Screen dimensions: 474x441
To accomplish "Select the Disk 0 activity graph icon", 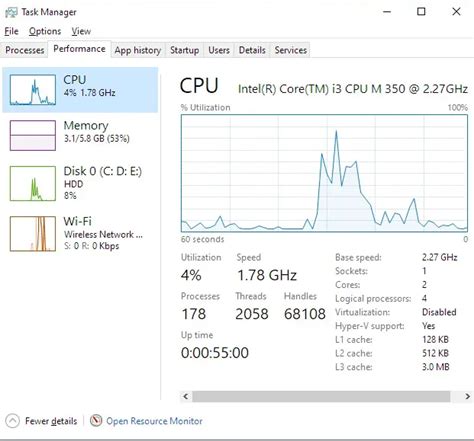I will pos(33,184).
